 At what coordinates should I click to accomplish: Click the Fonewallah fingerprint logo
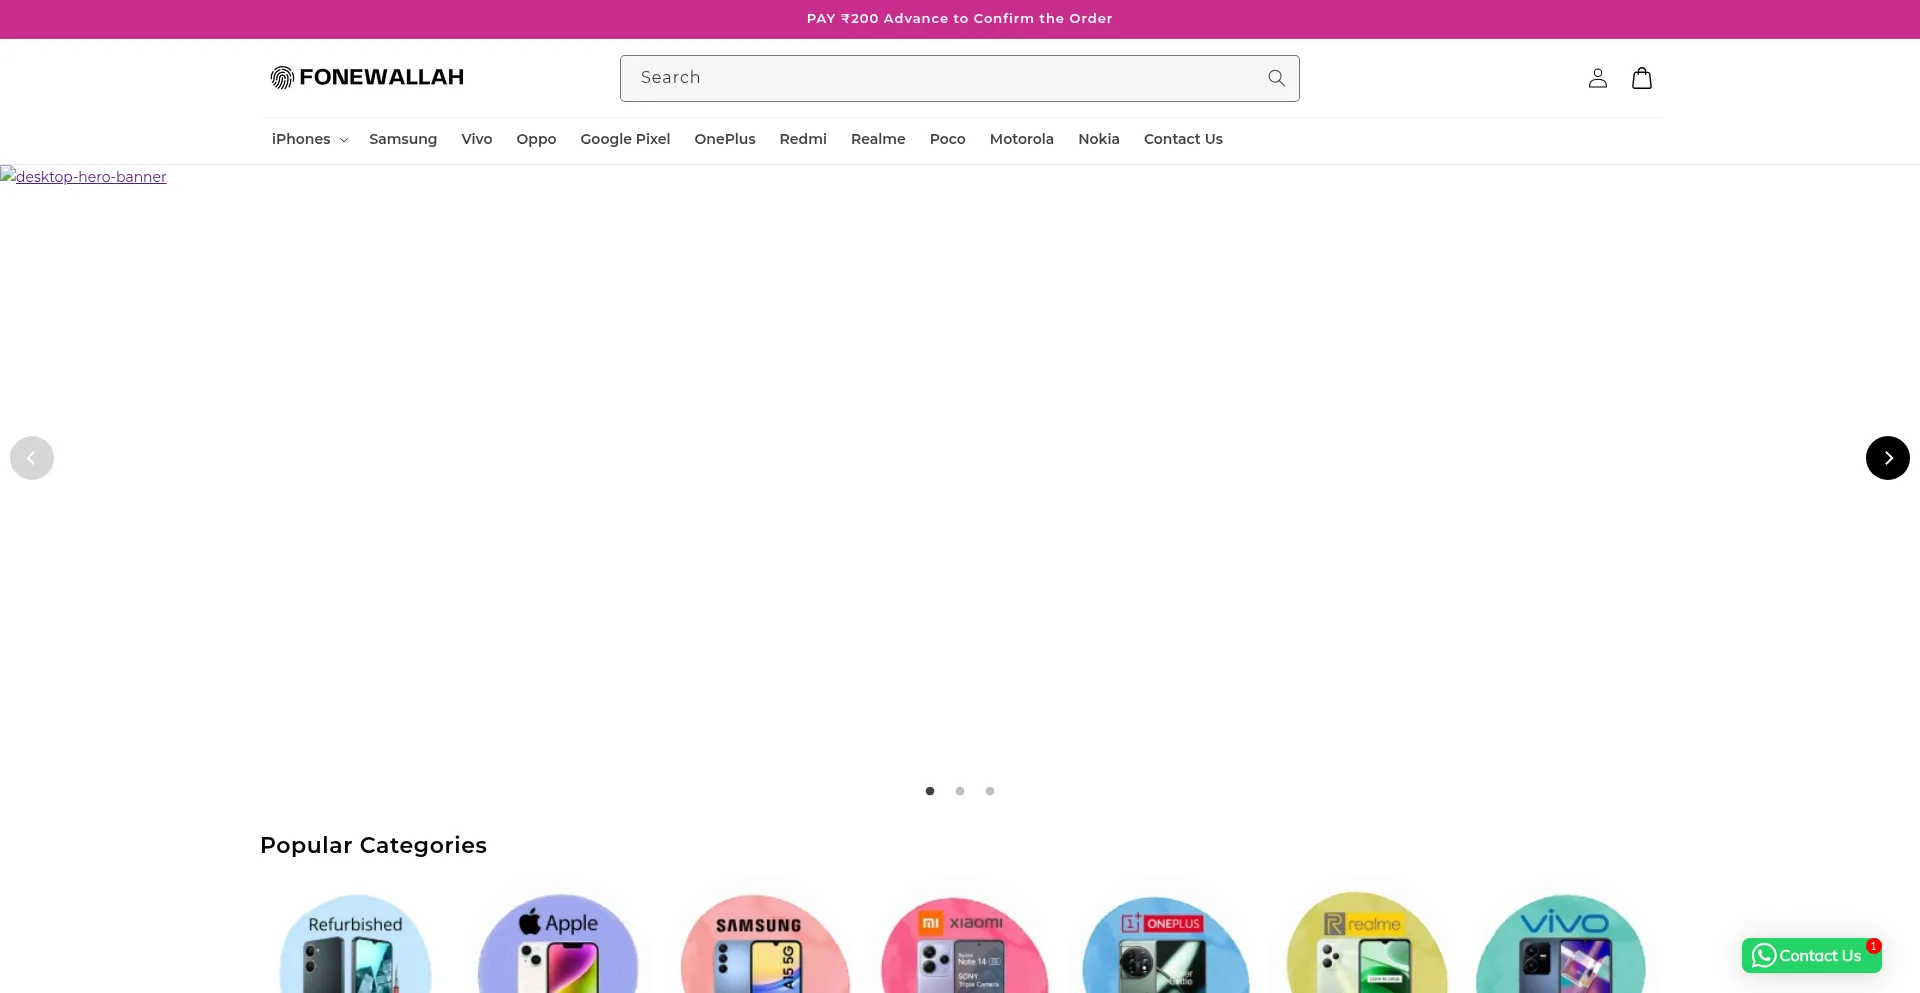coord(281,76)
